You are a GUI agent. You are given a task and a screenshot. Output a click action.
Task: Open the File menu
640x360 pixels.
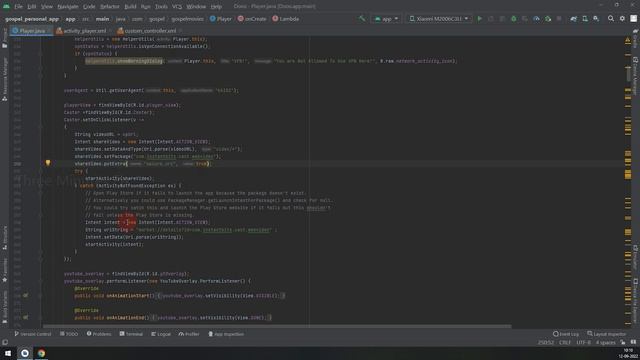click(18, 7)
